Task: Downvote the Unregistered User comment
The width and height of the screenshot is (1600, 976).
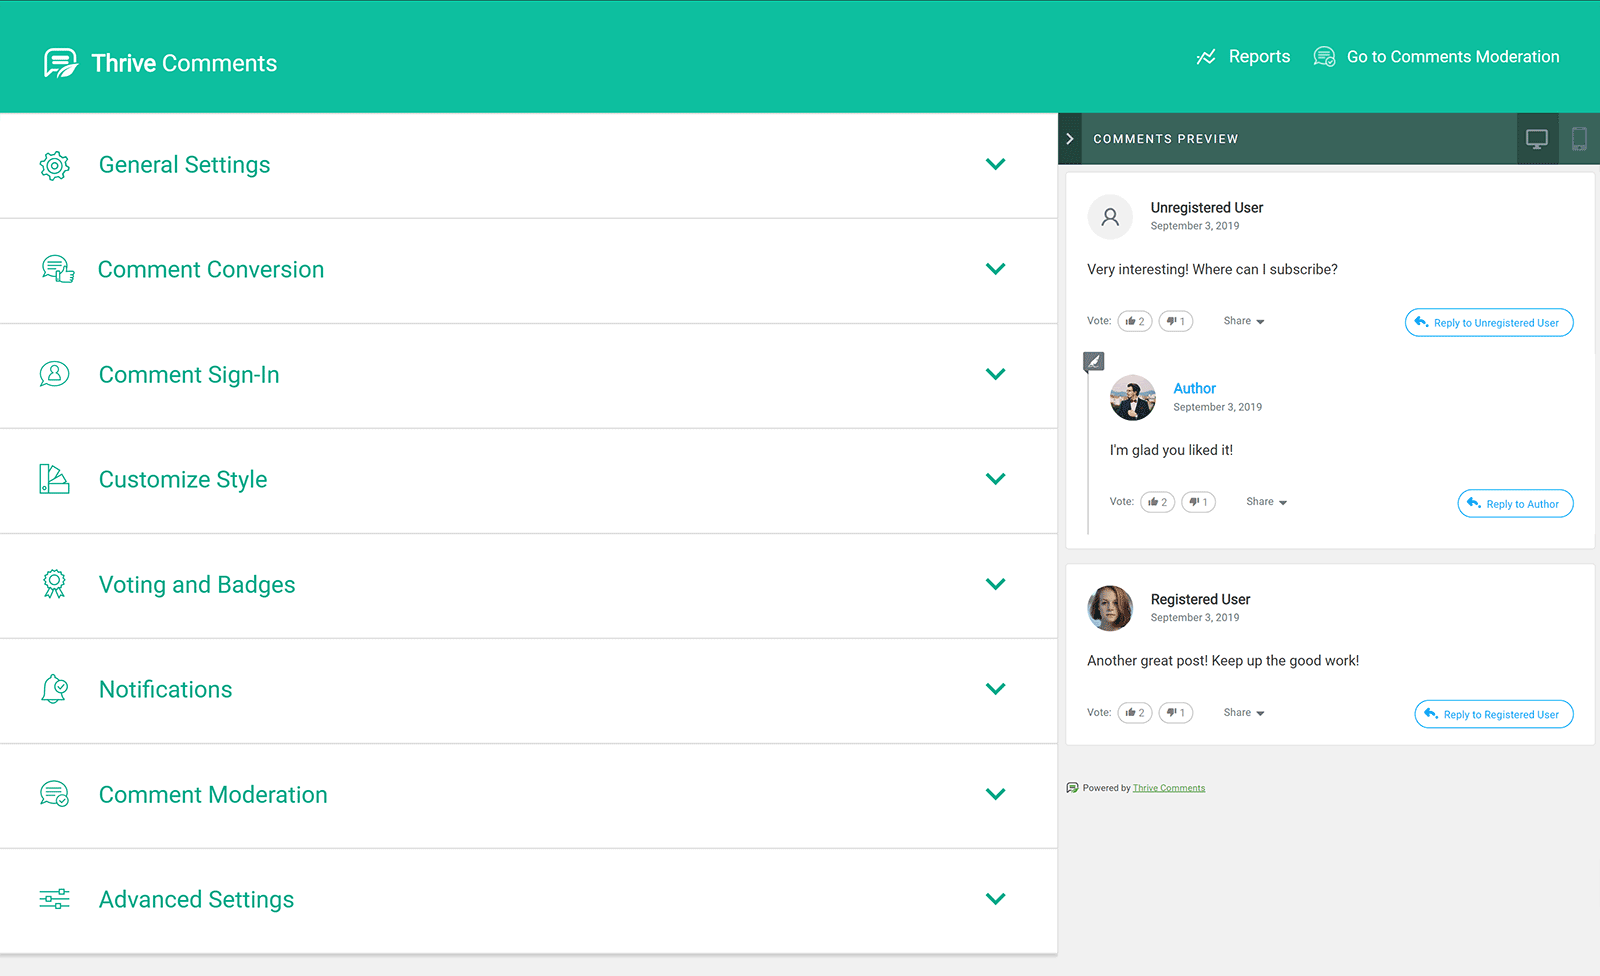Action: point(1176,321)
